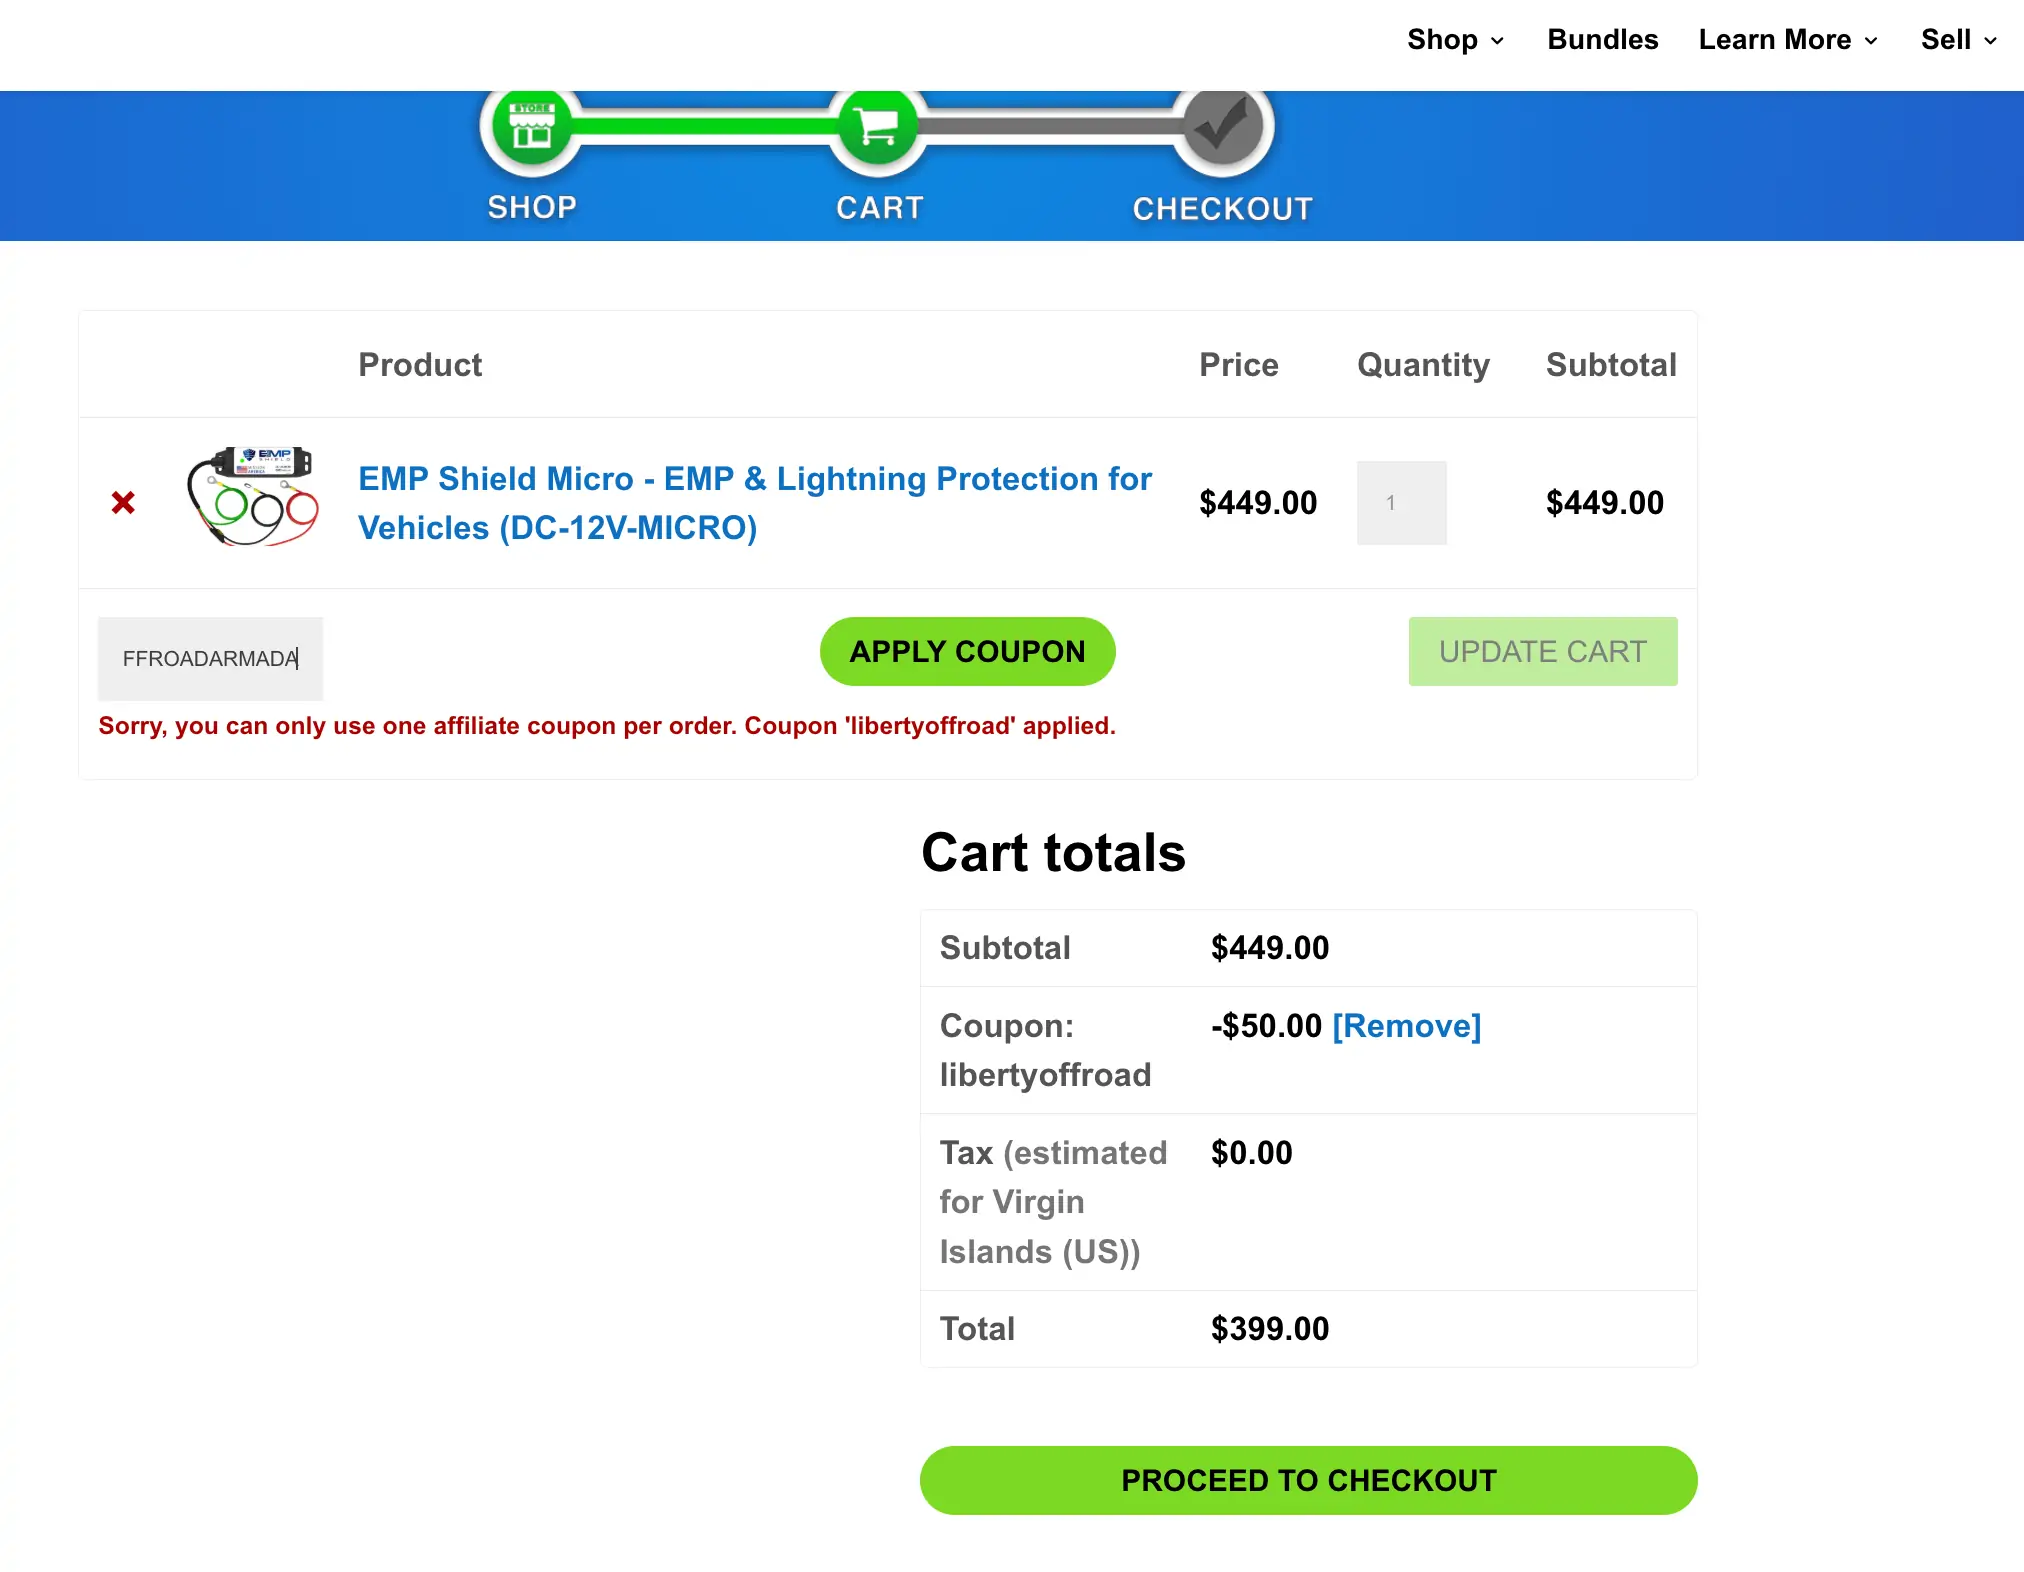Click the Subtotal column header
Image resolution: width=2024 pixels, height=1572 pixels.
point(1610,364)
